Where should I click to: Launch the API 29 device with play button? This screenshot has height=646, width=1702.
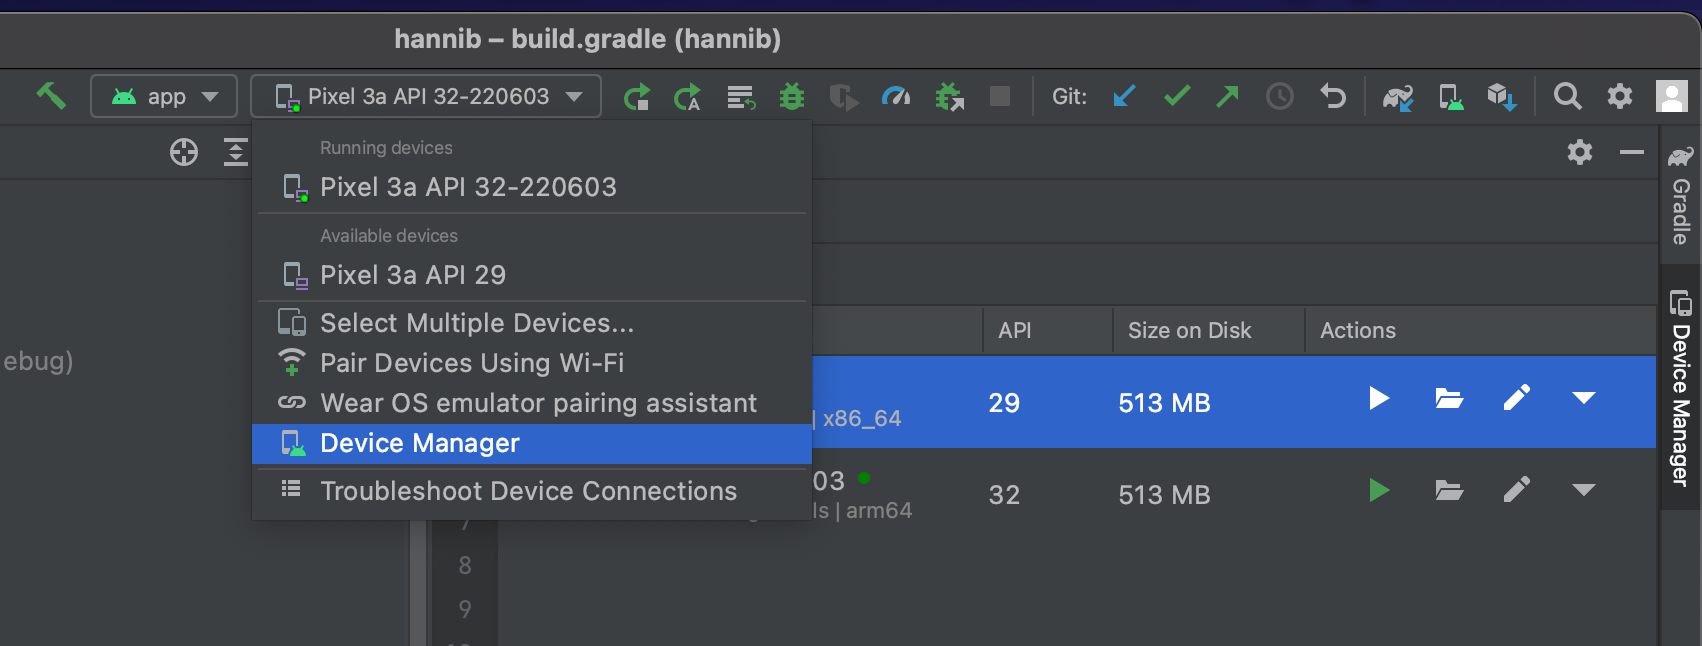coord(1379,398)
